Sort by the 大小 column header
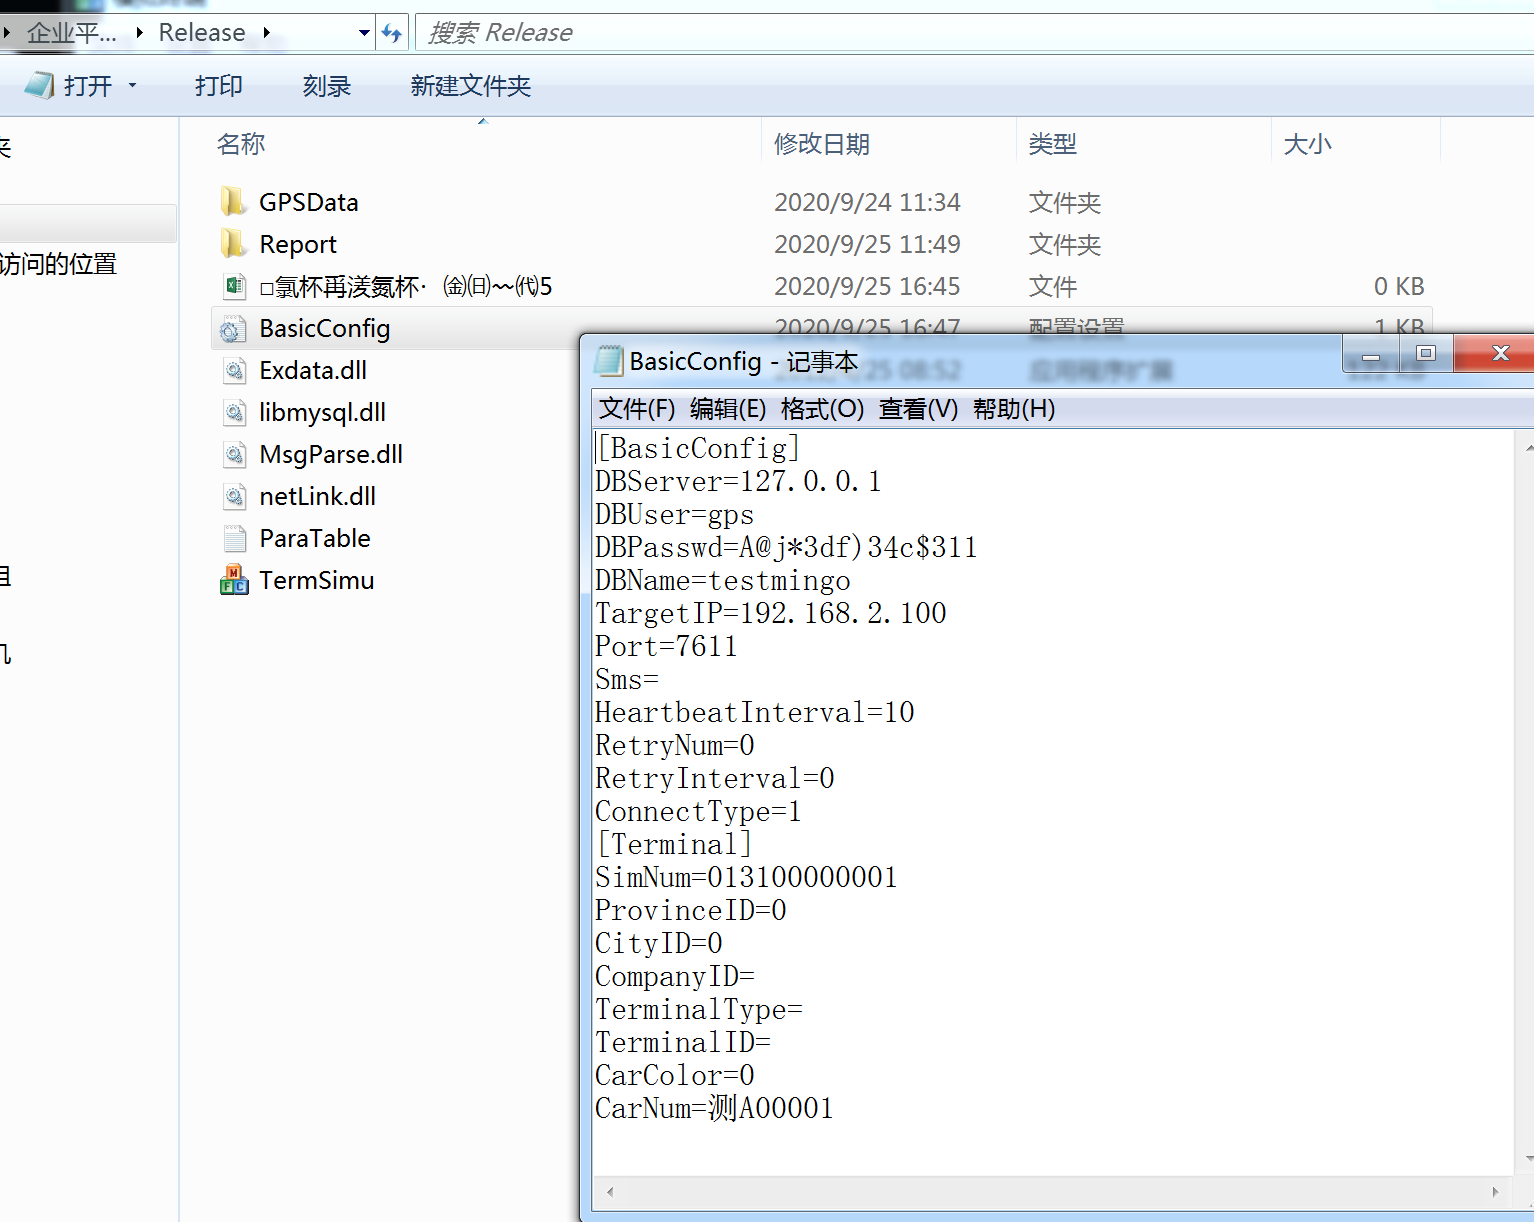Viewport: 1534px width, 1222px height. tap(1308, 144)
